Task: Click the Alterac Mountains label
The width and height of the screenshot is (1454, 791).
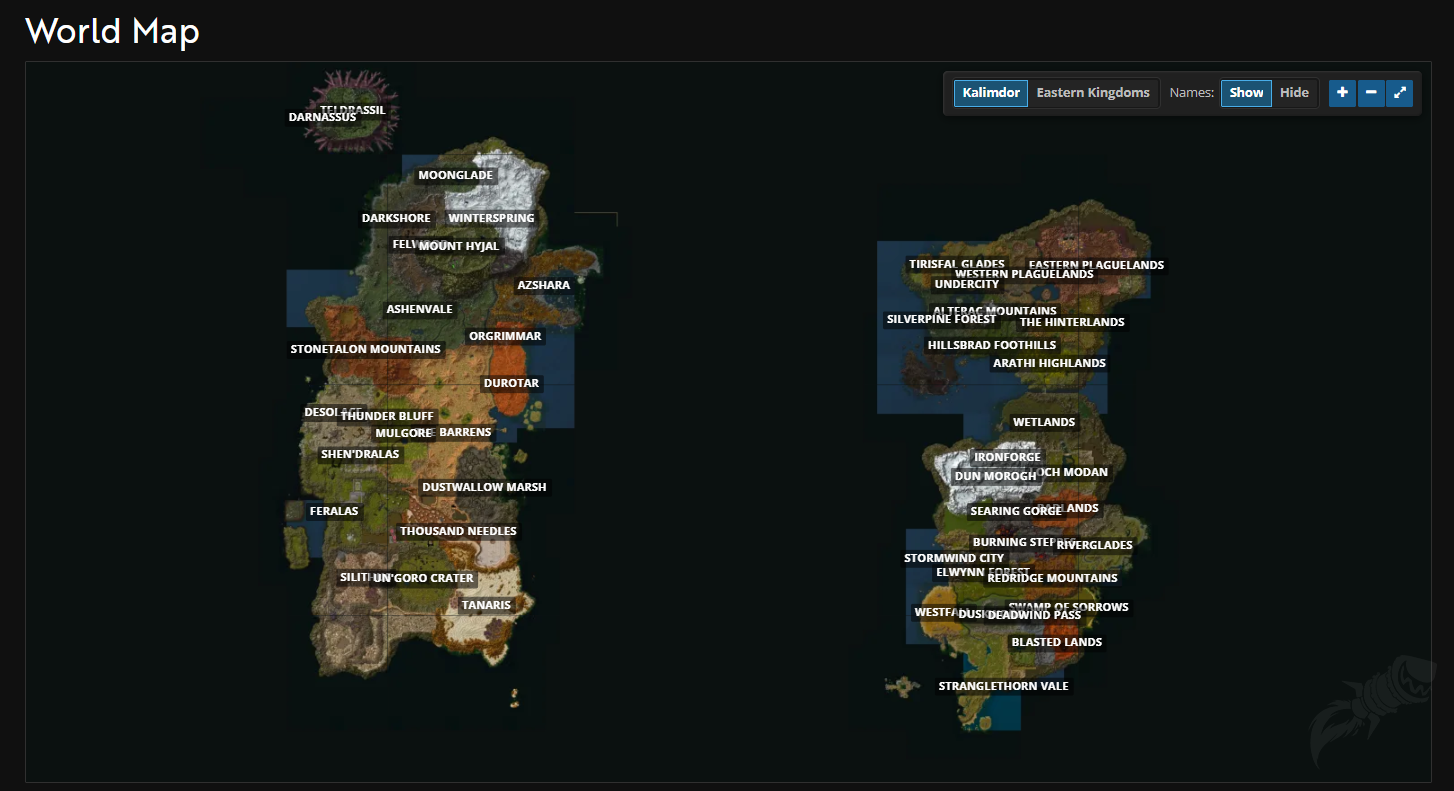Action: tap(995, 311)
